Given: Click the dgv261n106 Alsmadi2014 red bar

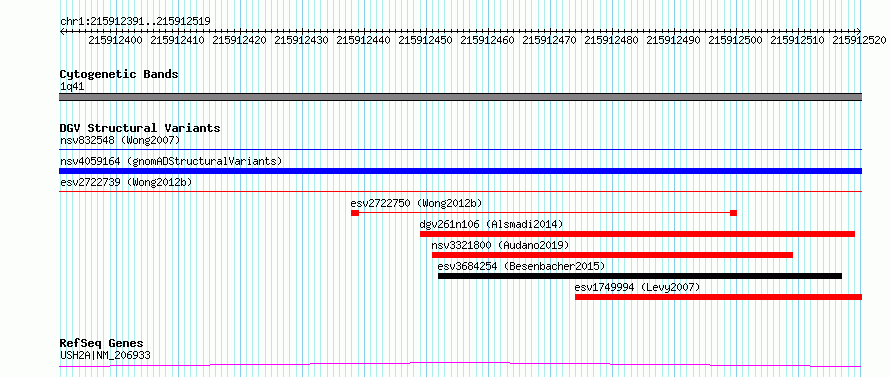Looking at the screenshot, I should click(637, 234).
